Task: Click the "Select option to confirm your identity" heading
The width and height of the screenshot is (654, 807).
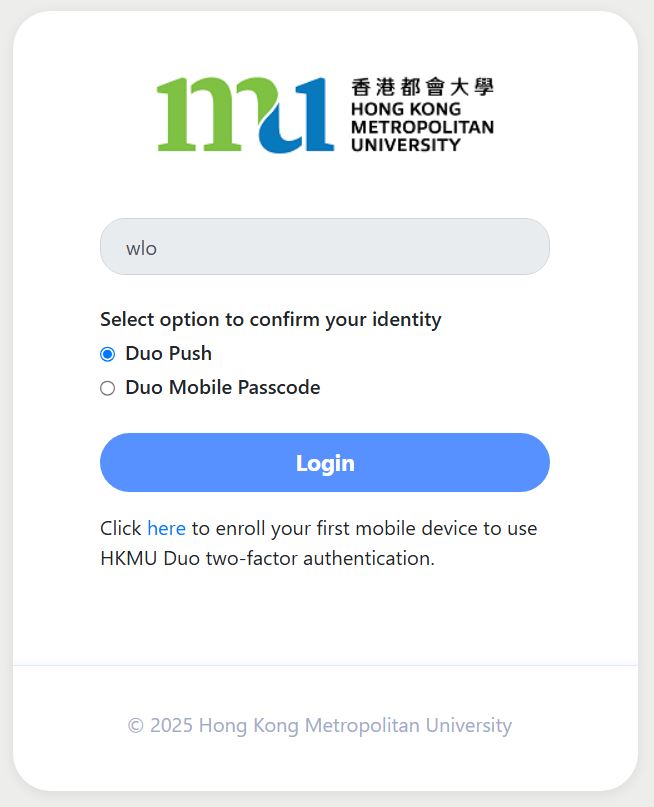Action: pyautogui.click(x=270, y=319)
